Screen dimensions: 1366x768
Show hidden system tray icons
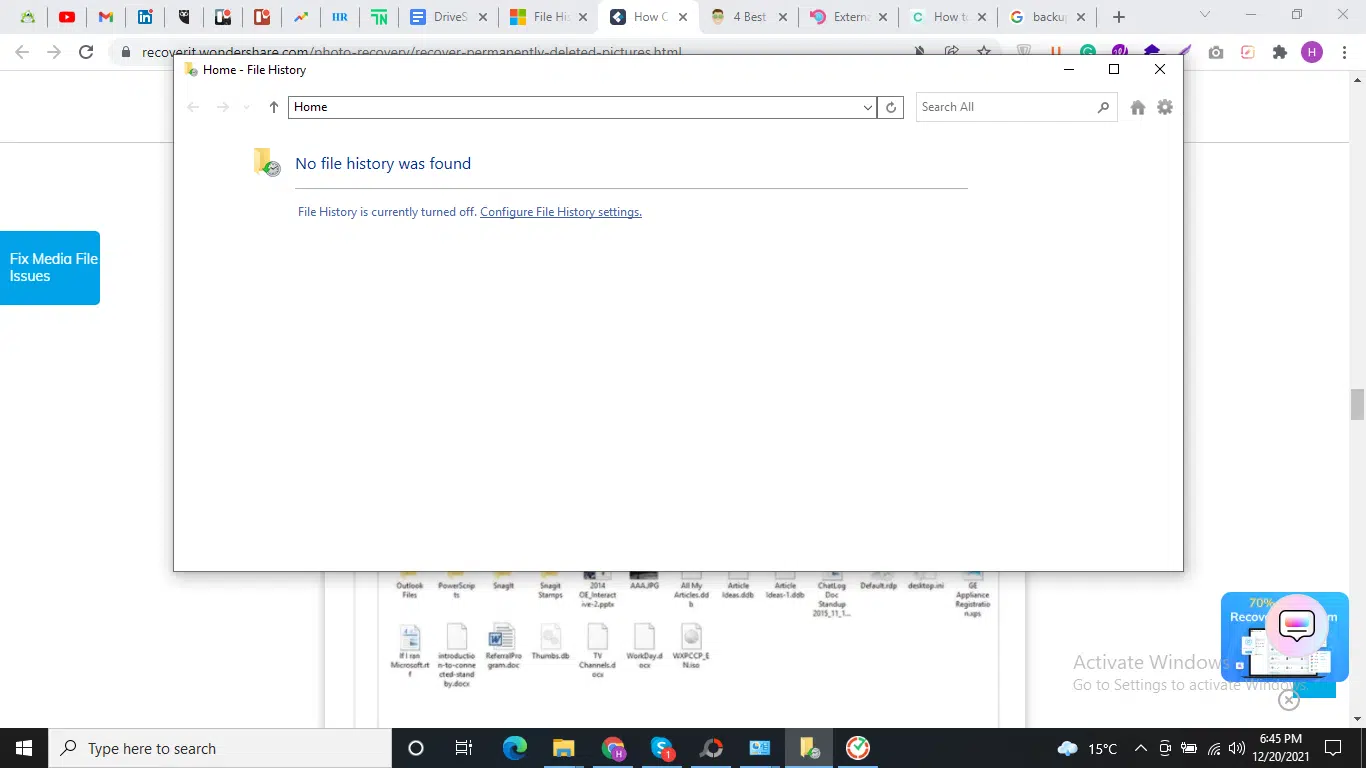tap(1140, 748)
